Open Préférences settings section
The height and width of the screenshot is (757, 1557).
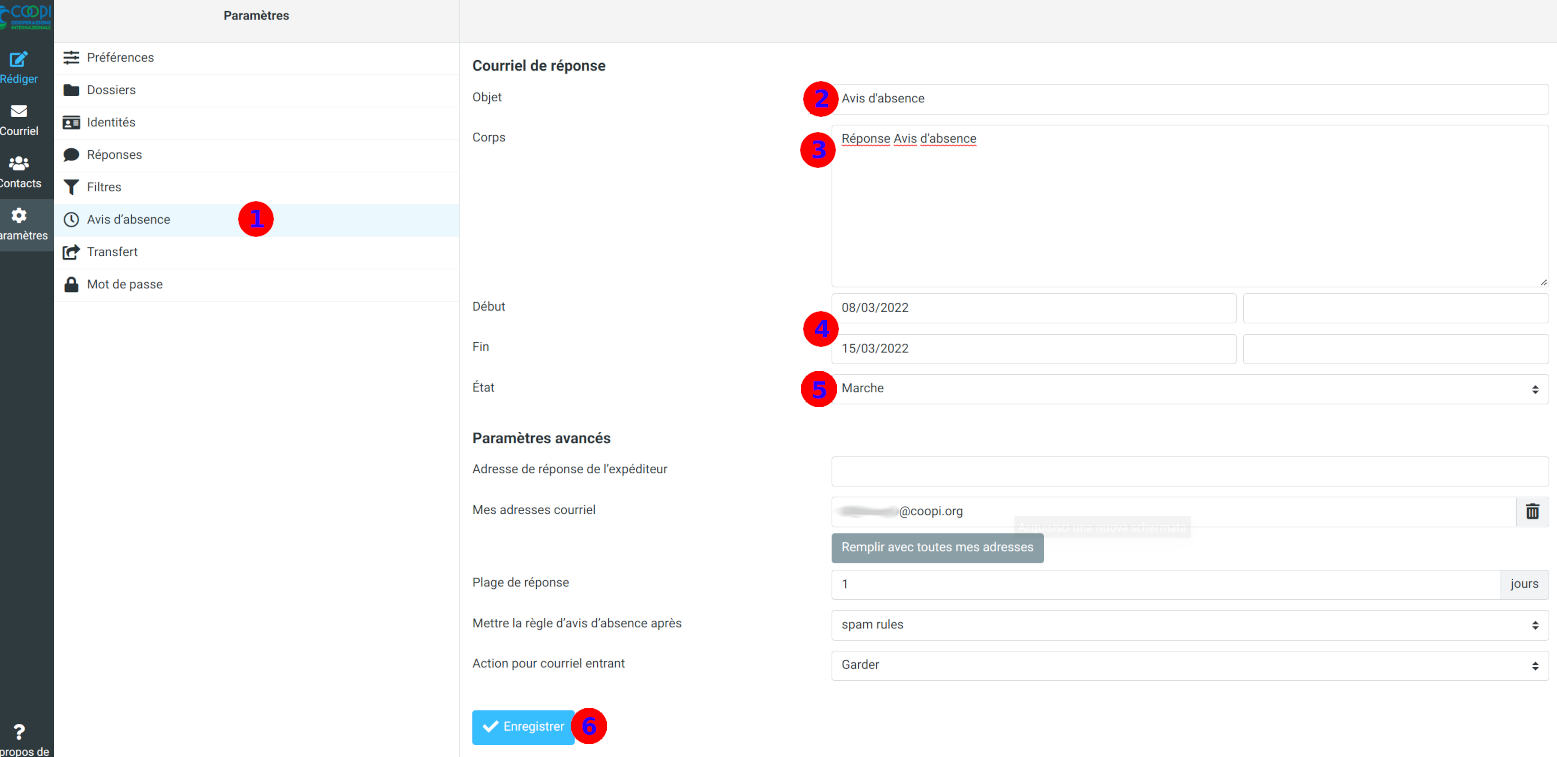click(x=120, y=58)
